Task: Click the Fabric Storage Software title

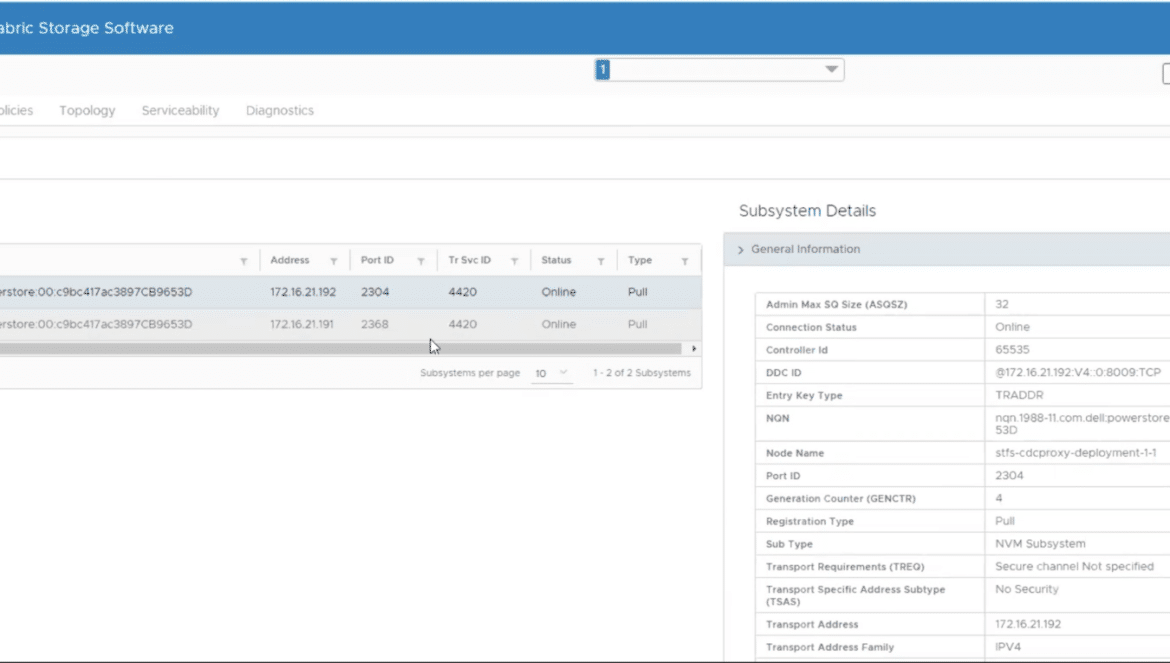Action: coord(87,28)
